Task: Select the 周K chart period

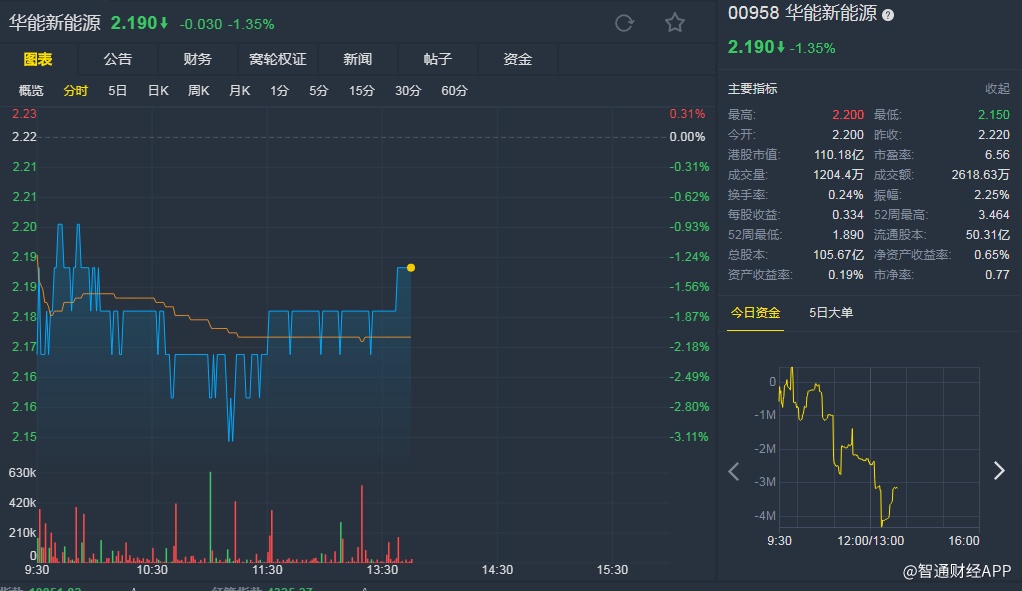Action: click(x=198, y=91)
